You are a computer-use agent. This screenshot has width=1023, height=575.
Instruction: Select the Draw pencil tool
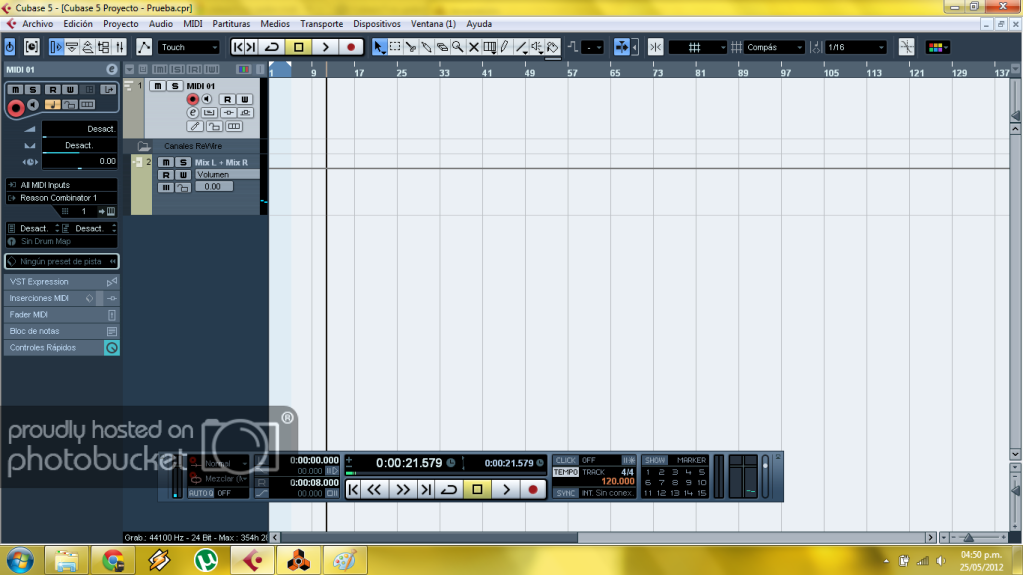(x=505, y=47)
